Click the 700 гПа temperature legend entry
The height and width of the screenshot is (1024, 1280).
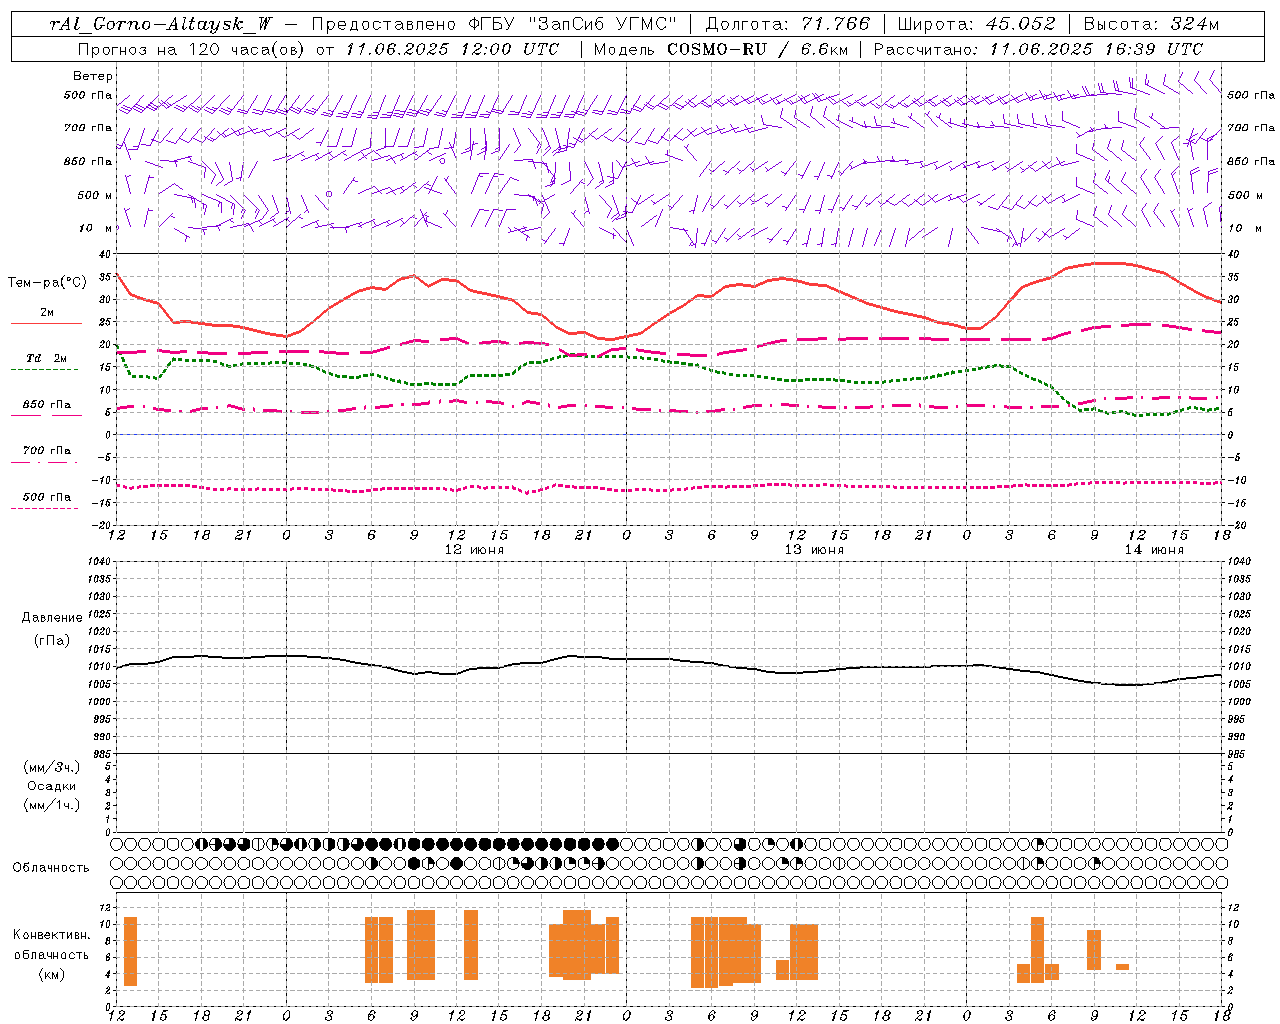47,451
